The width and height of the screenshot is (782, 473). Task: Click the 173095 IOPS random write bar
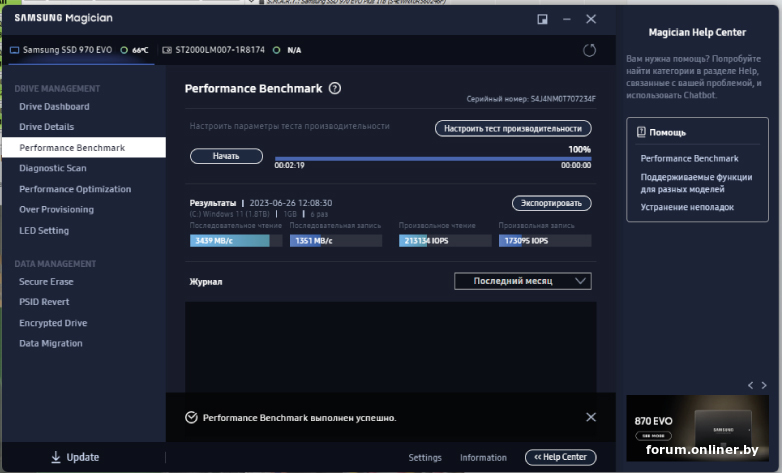click(x=545, y=240)
